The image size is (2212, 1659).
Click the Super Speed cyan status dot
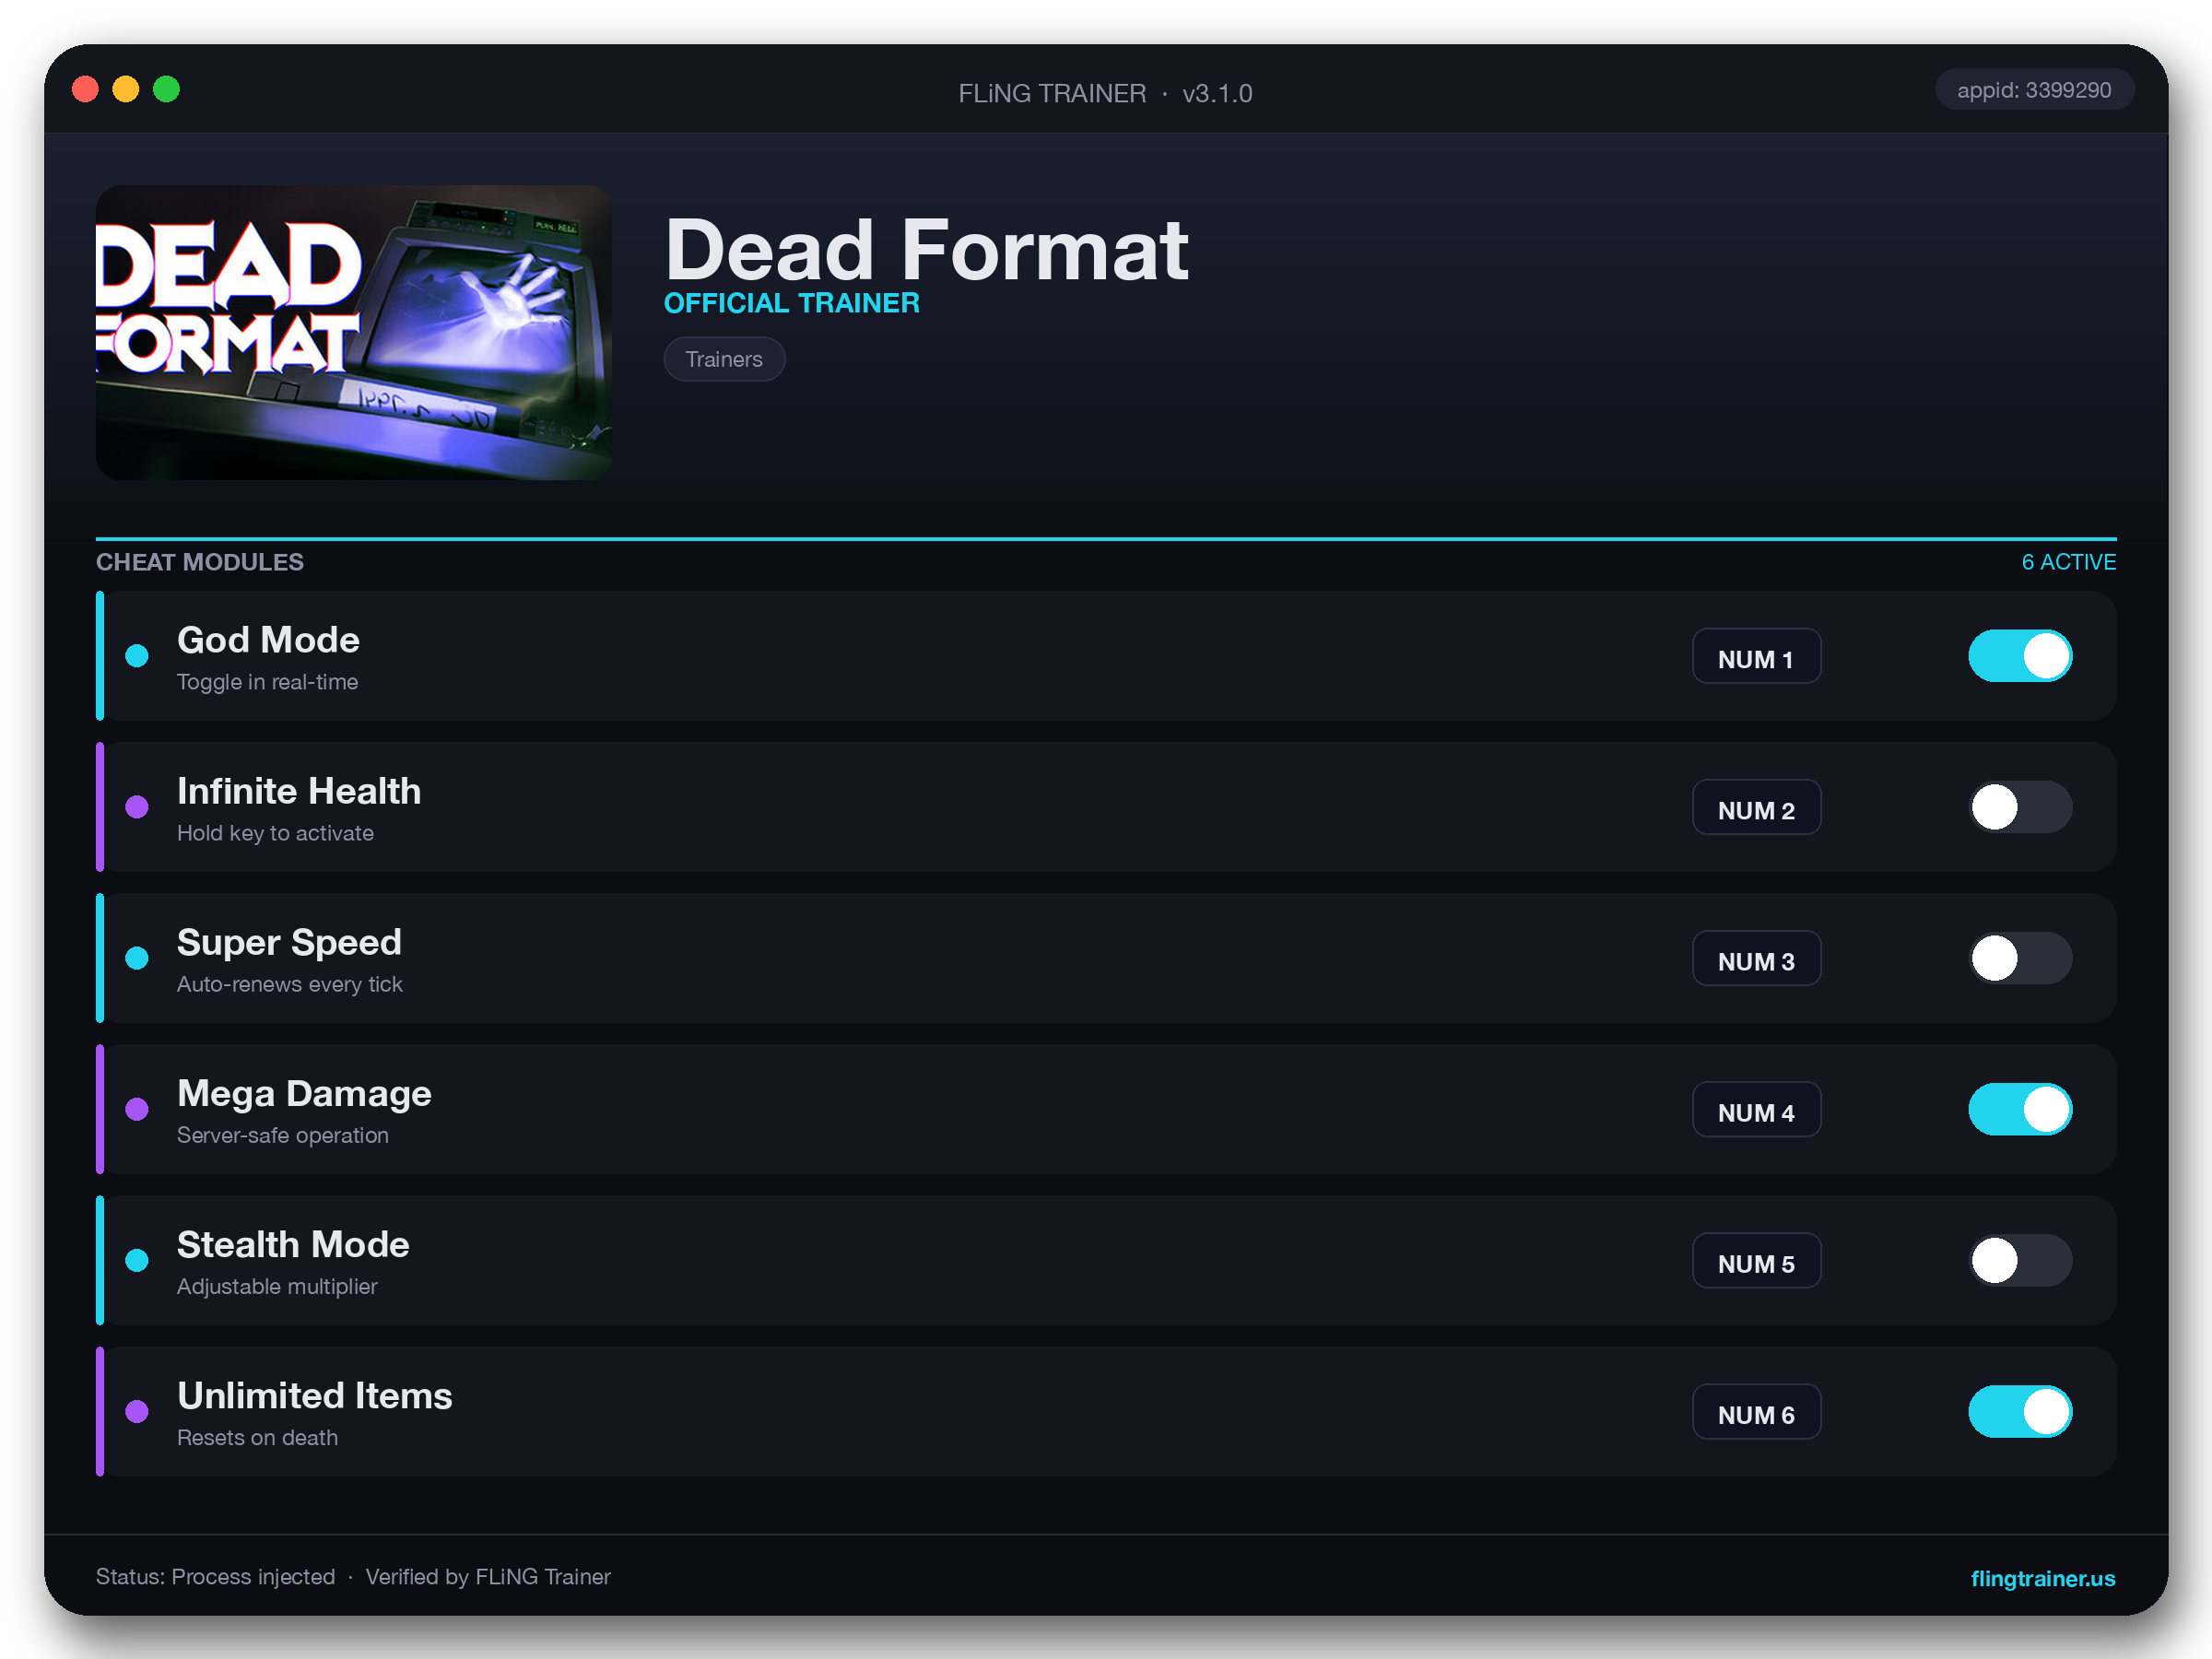click(137, 958)
